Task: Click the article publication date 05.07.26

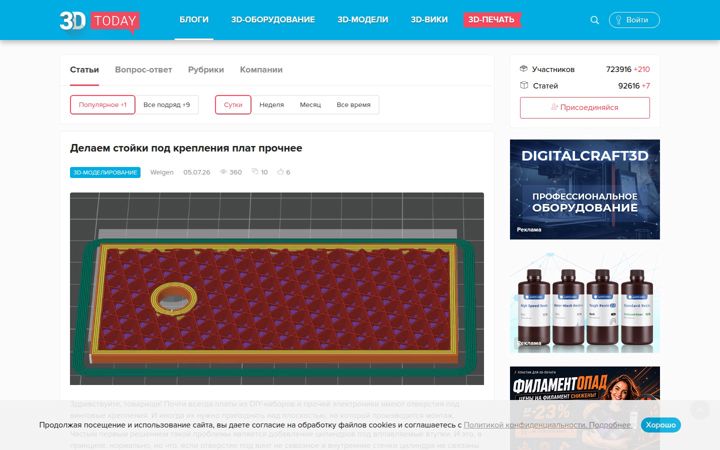Action: point(197,172)
